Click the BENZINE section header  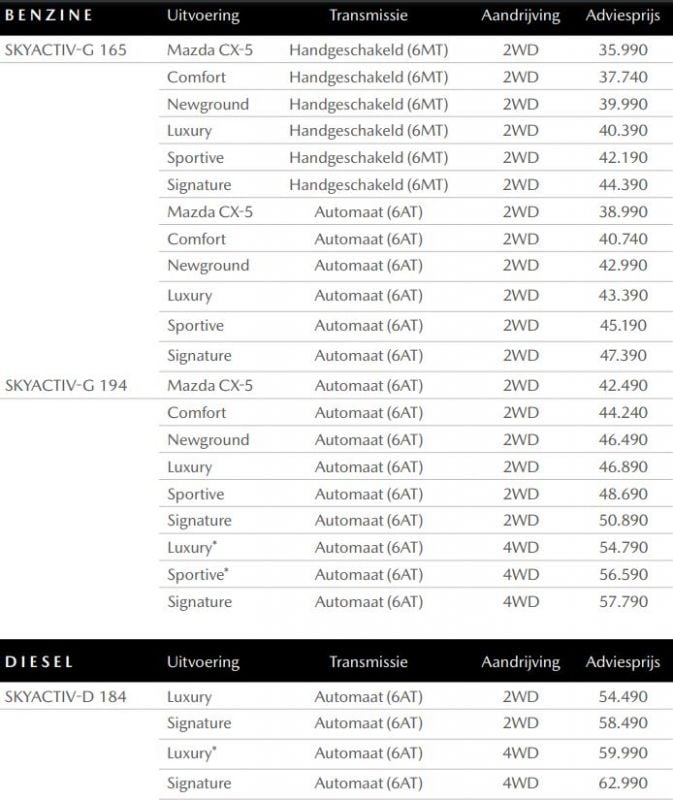coord(49,15)
